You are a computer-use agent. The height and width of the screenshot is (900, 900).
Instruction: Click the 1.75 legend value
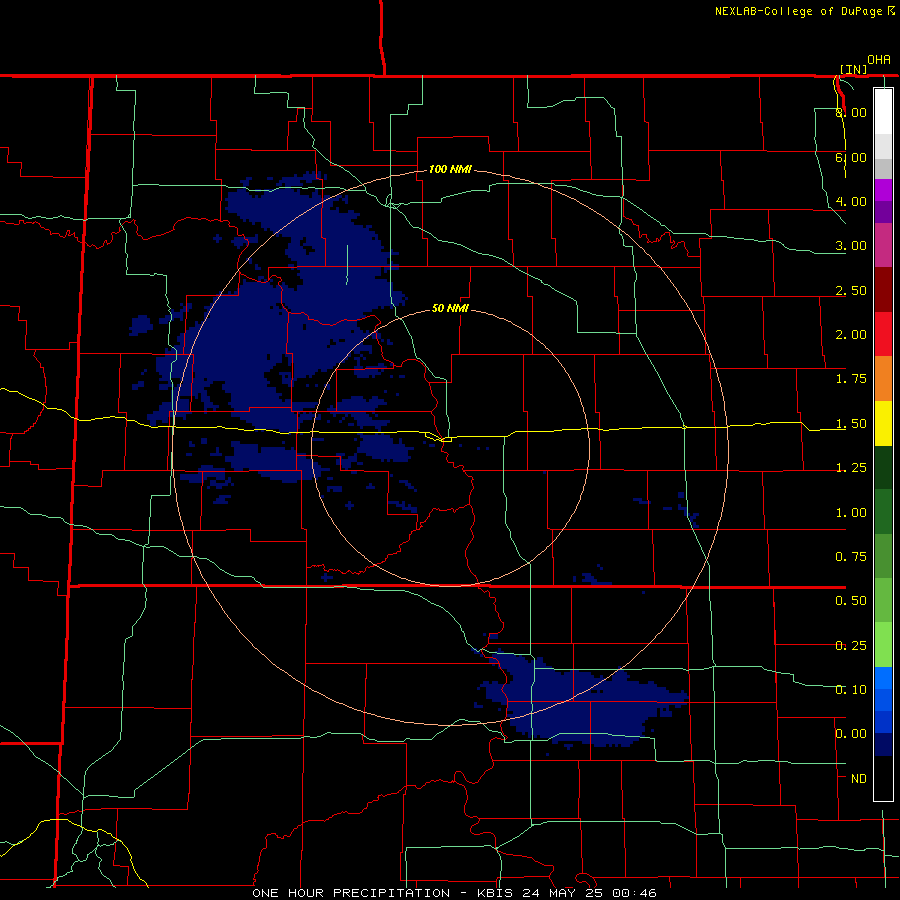point(851,379)
